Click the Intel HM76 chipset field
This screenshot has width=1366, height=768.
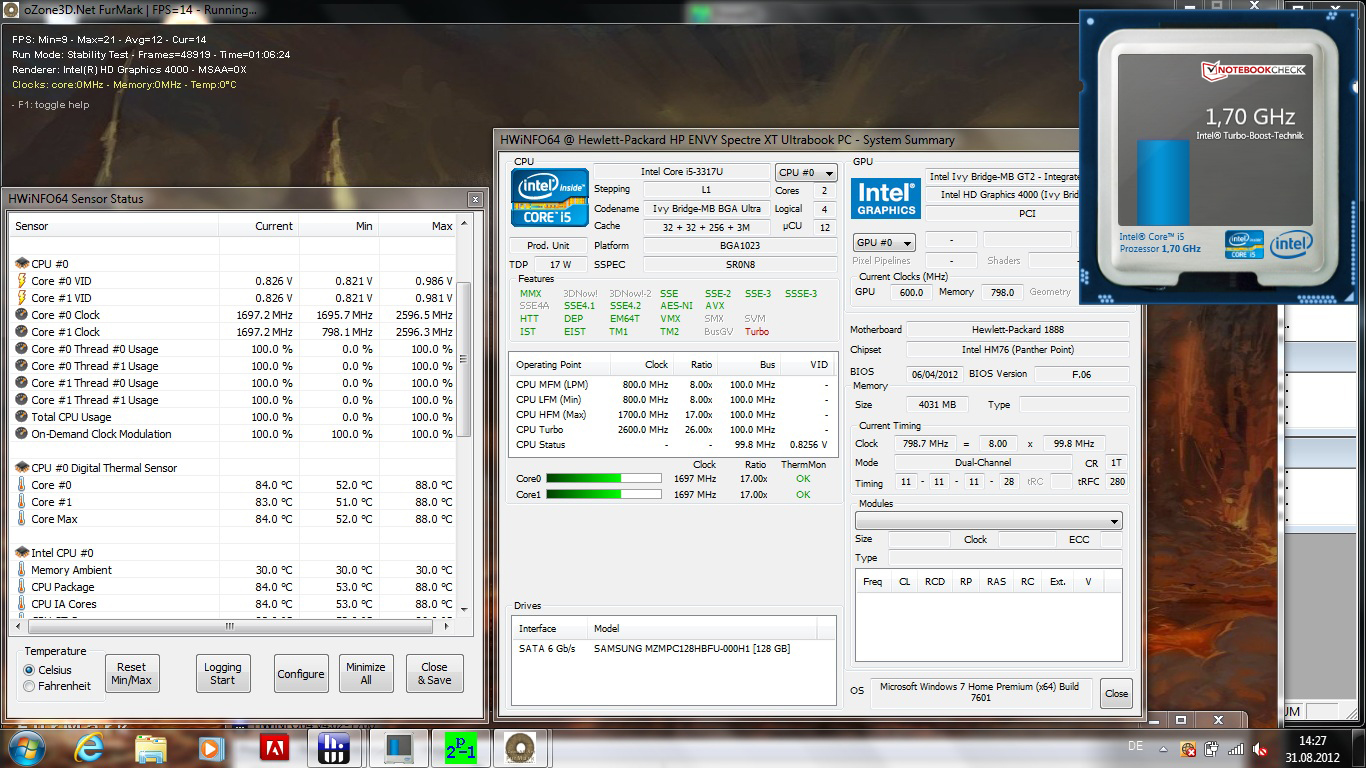pos(1017,350)
